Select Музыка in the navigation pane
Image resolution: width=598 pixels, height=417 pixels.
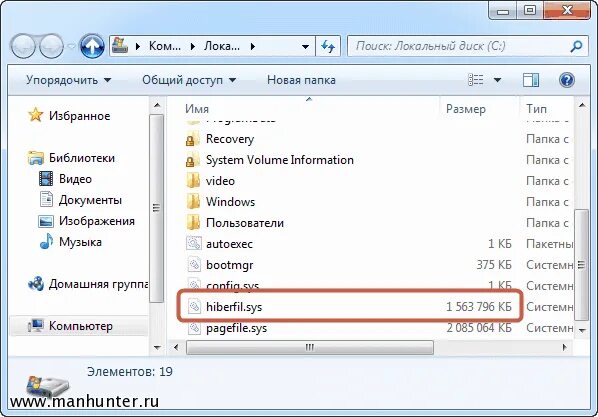point(80,242)
